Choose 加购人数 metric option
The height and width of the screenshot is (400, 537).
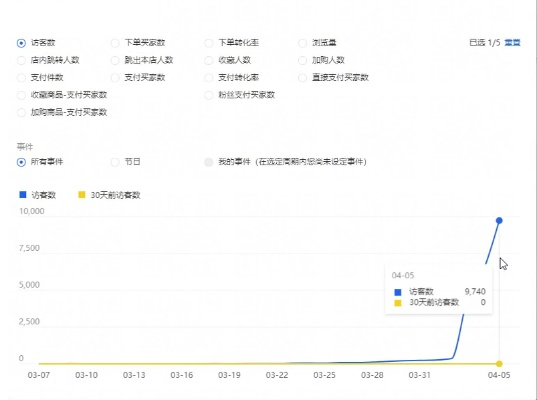tap(302, 61)
